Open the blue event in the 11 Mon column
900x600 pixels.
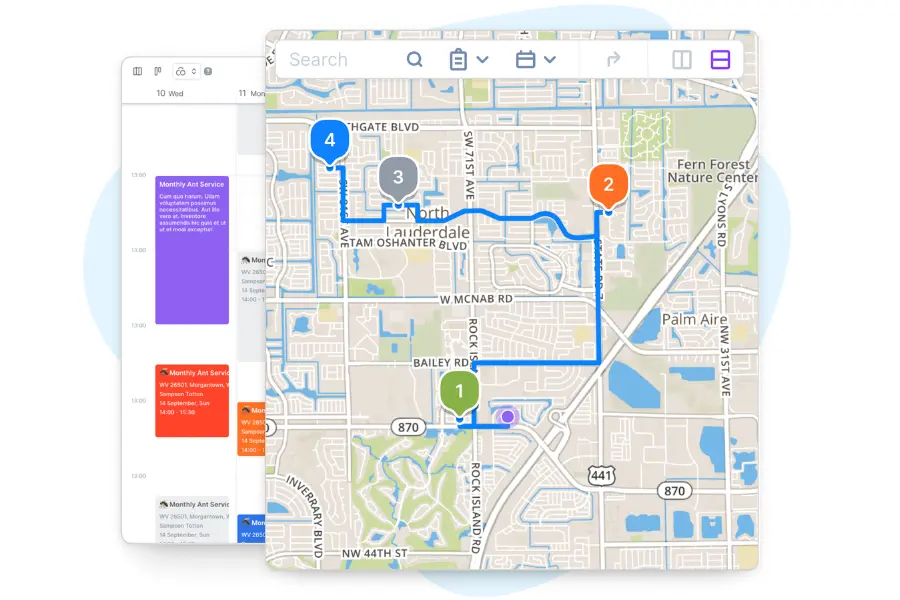coord(251,528)
